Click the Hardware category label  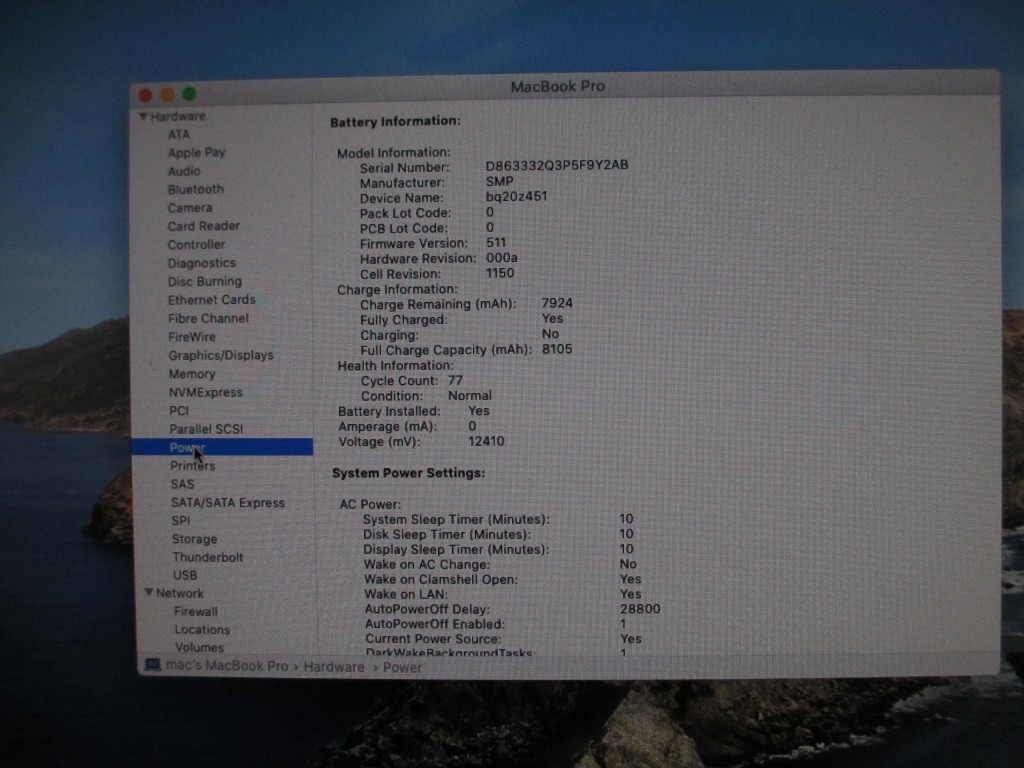178,116
